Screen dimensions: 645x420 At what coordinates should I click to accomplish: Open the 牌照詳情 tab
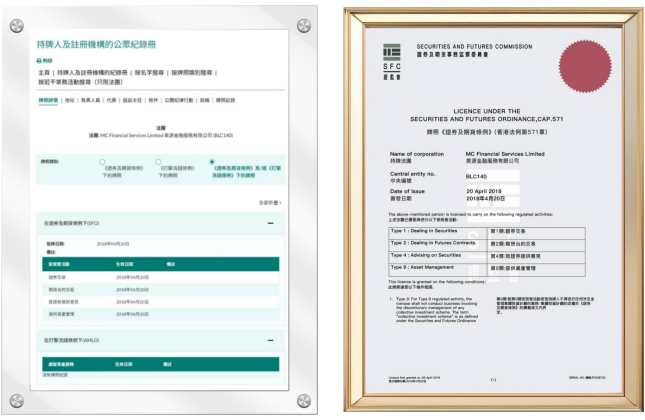click(48, 100)
